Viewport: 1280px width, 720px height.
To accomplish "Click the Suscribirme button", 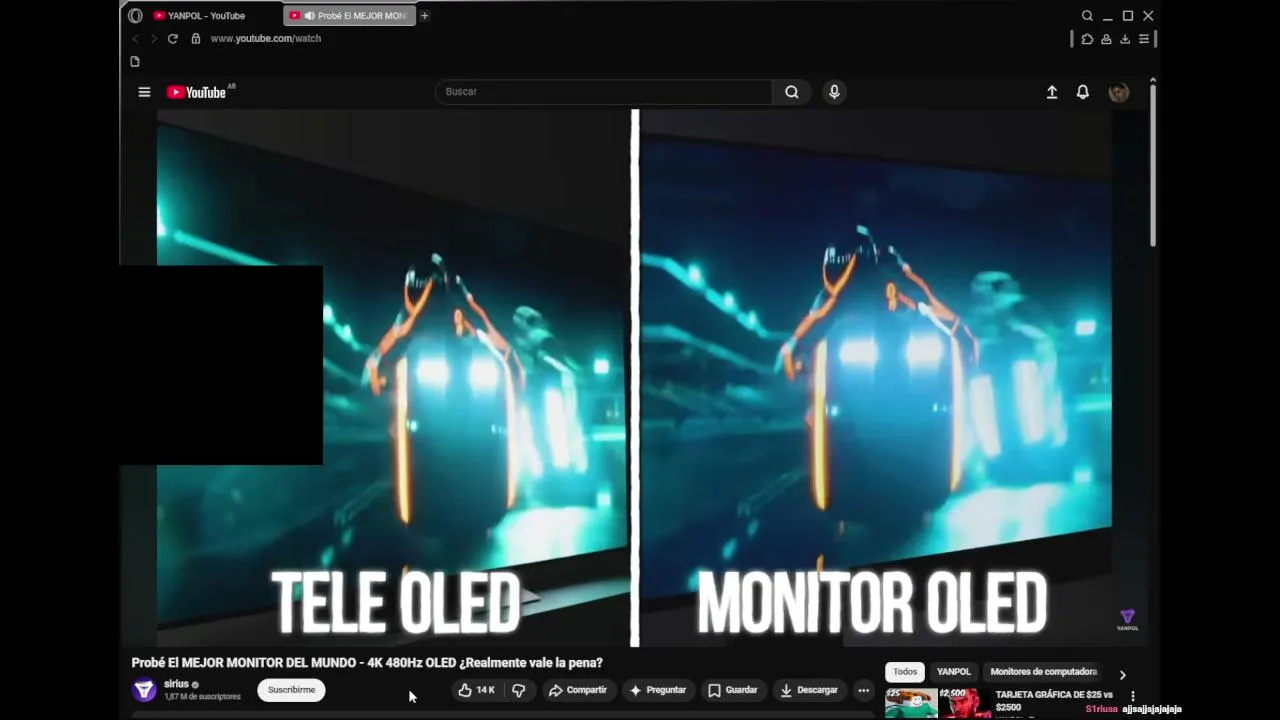I will (x=291, y=690).
